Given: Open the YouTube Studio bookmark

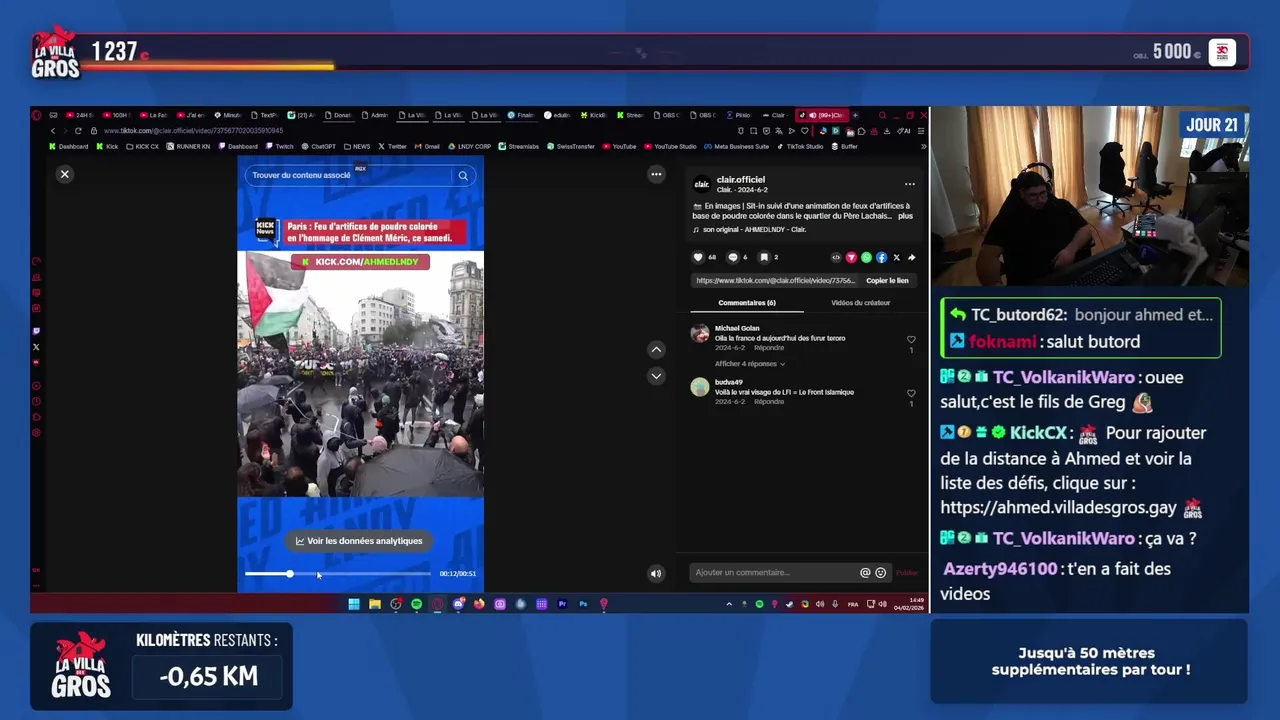Looking at the screenshot, I should click(670, 146).
